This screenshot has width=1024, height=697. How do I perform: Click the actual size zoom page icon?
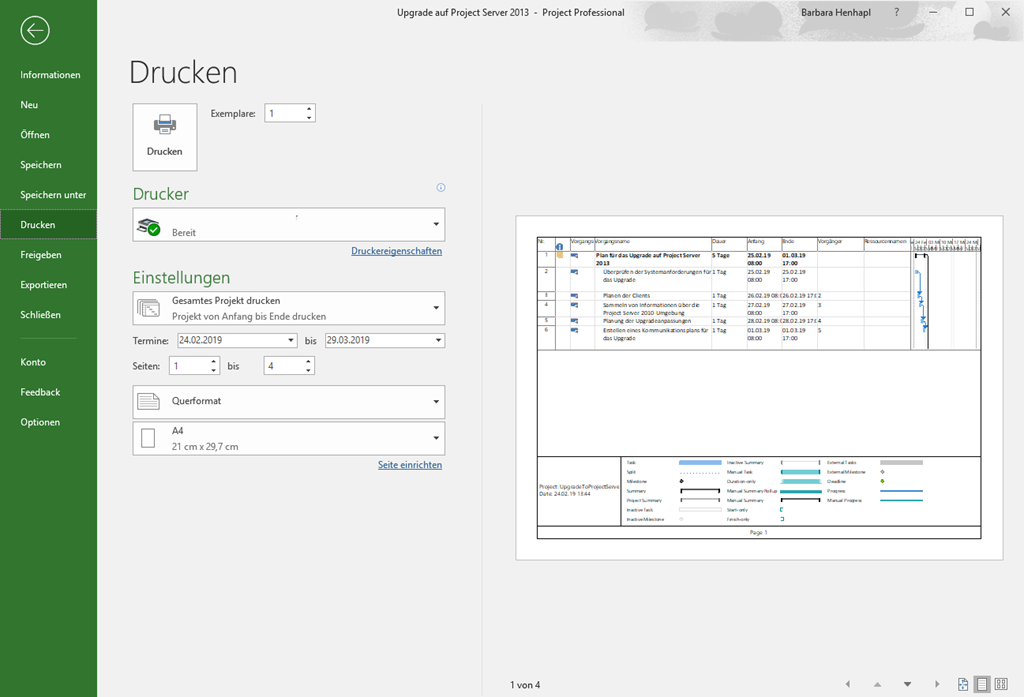click(x=963, y=684)
